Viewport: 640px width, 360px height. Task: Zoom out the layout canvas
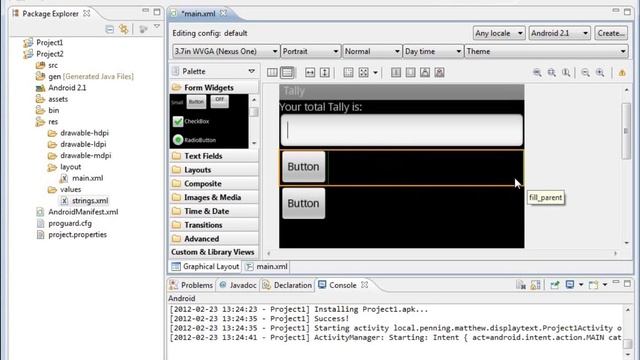click(585, 73)
